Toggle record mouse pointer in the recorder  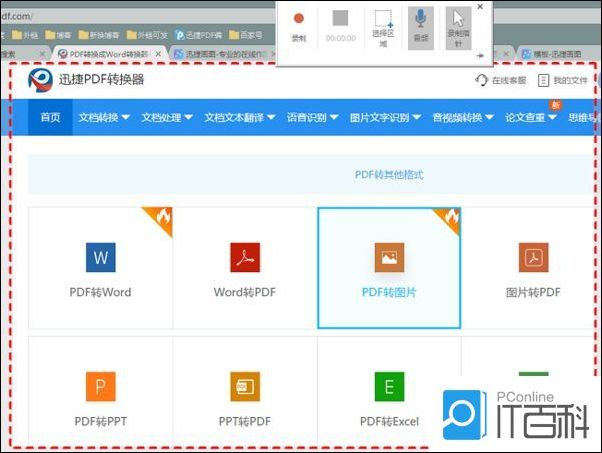point(458,28)
